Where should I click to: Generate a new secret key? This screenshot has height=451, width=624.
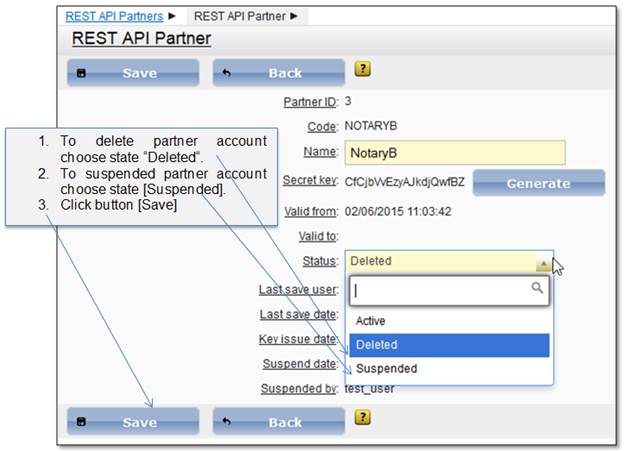pos(538,183)
